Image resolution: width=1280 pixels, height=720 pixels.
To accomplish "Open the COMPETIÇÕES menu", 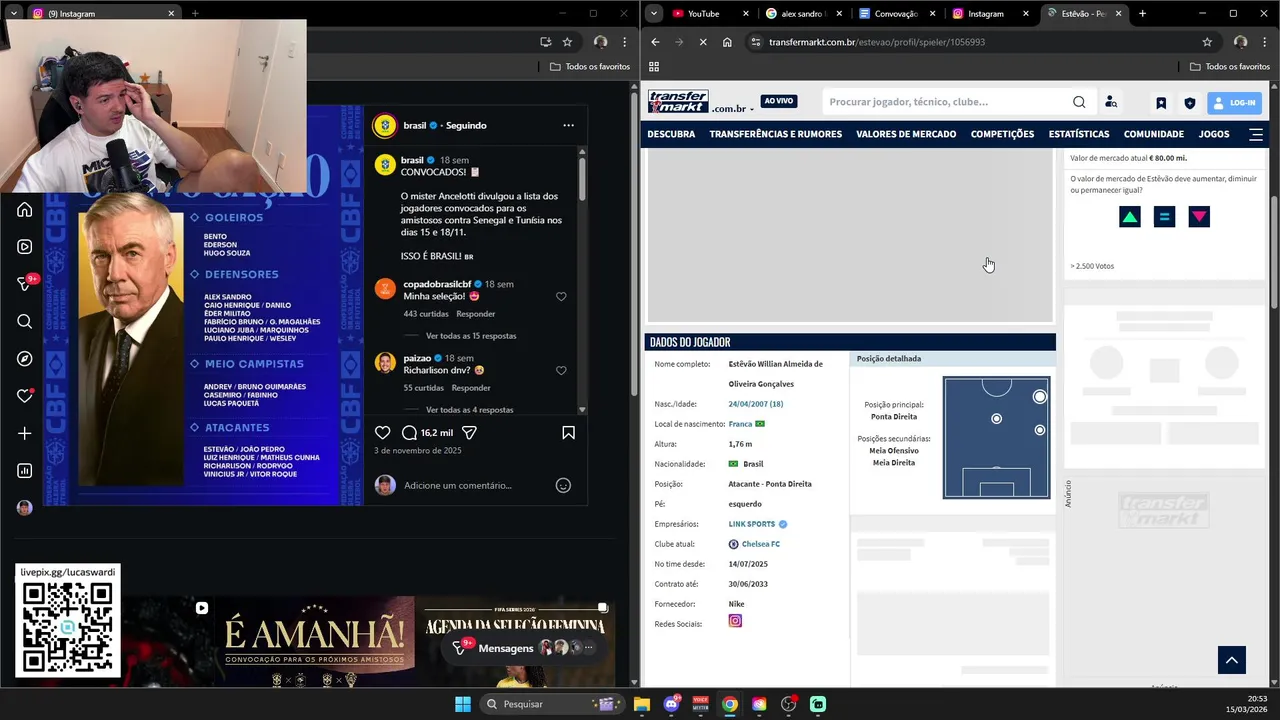I will click(1002, 134).
